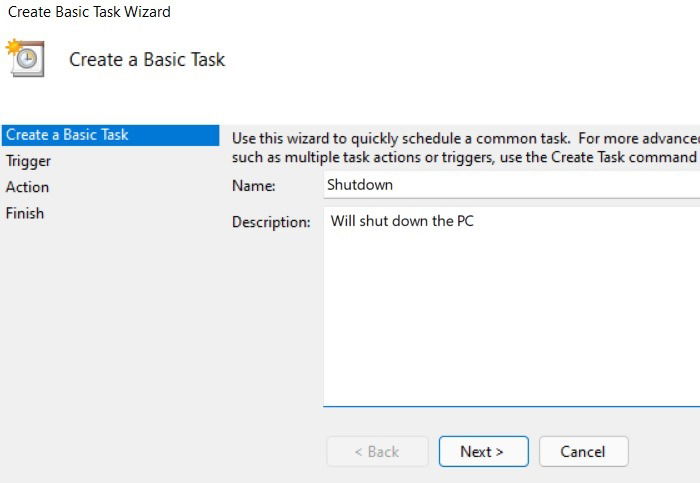Image resolution: width=700 pixels, height=483 pixels.
Task: Click the wizard instruction text line
Action: 466,138
